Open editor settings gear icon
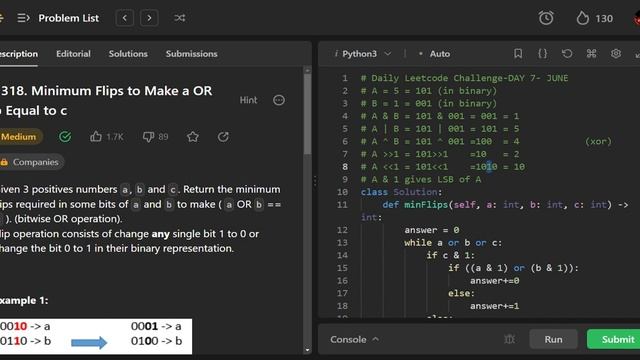 [616, 53]
